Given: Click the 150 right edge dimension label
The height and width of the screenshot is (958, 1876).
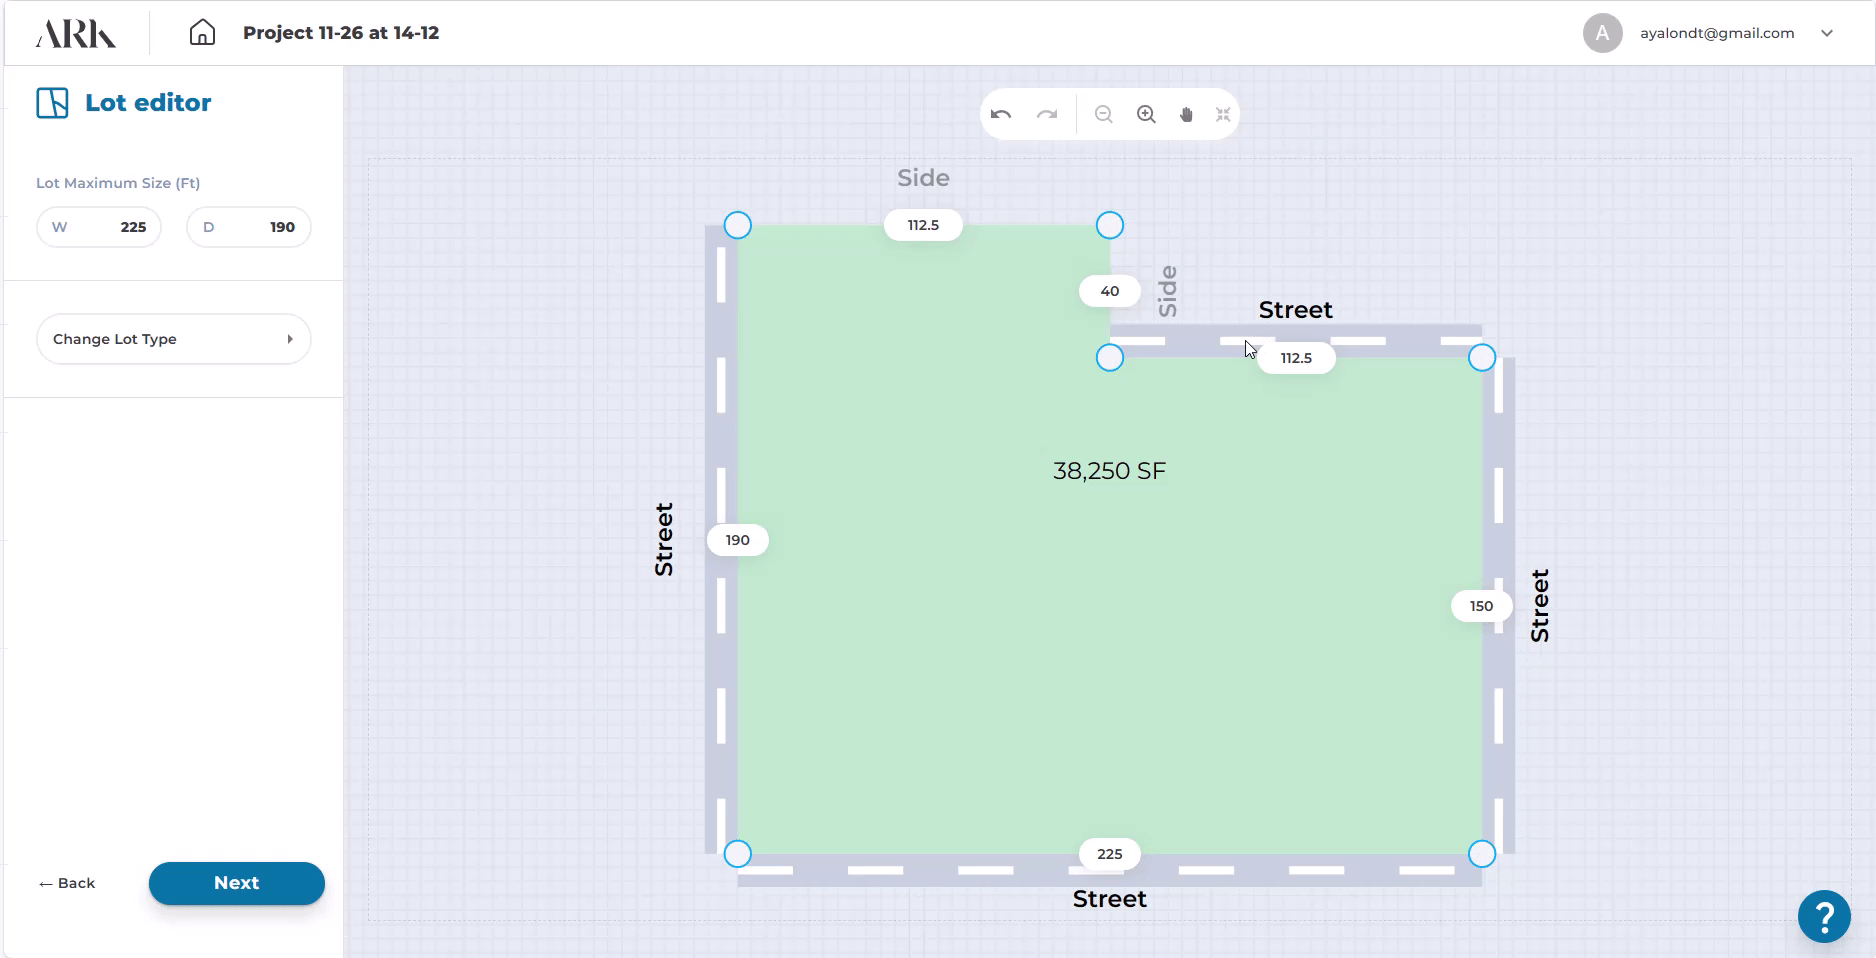Looking at the screenshot, I should 1481,606.
